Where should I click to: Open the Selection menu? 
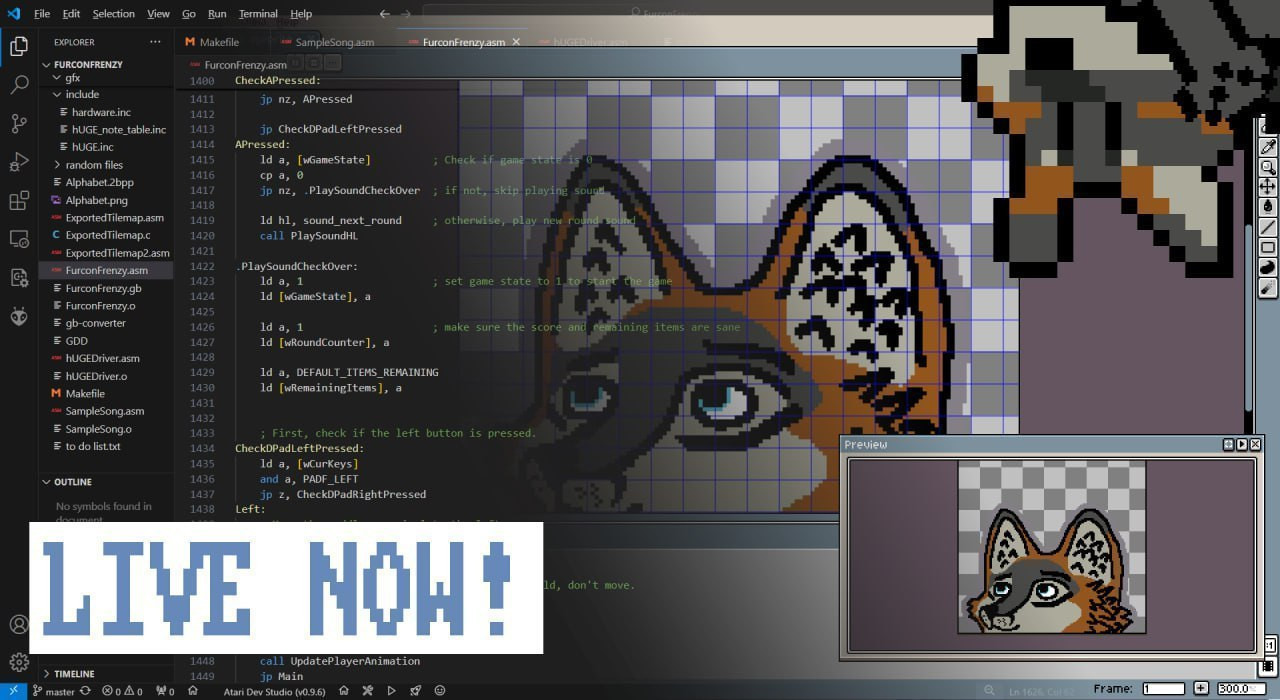pos(113,14)
